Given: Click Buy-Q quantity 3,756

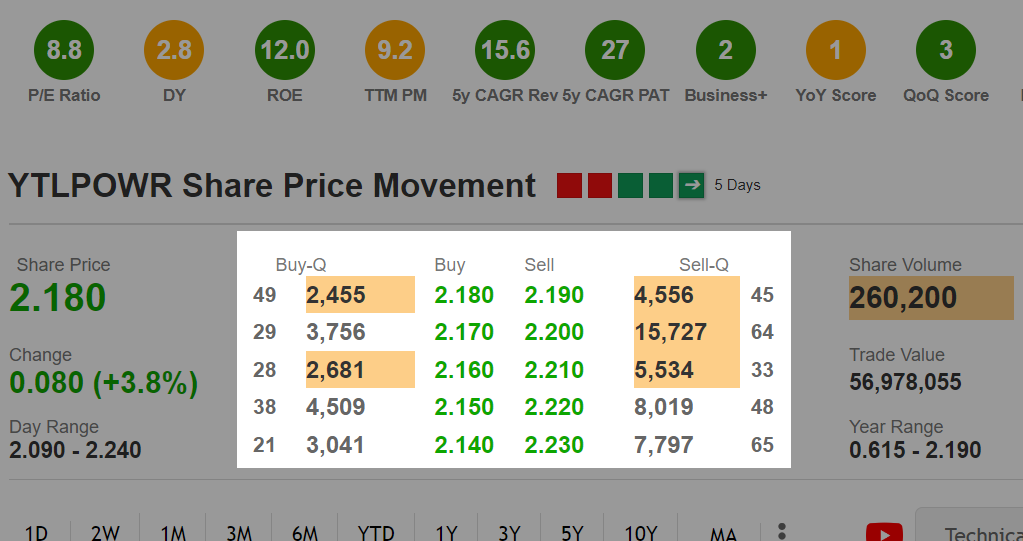Looking at the screenshot, I should (336, 332).
